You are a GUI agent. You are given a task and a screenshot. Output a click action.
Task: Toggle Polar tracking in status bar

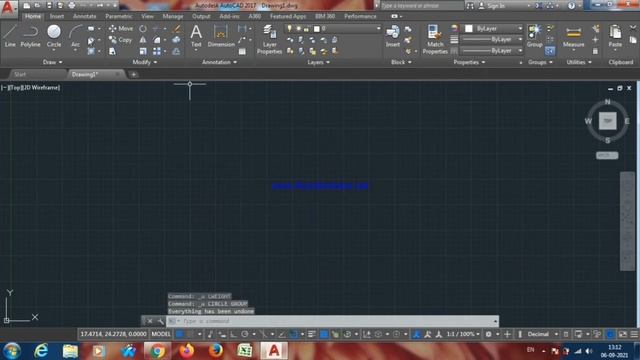click(244, 334)
